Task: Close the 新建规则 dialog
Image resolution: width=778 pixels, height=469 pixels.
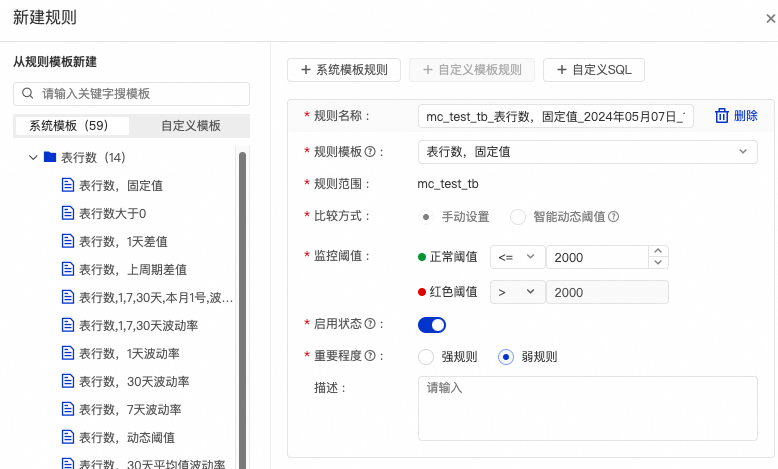Action: 771,19
